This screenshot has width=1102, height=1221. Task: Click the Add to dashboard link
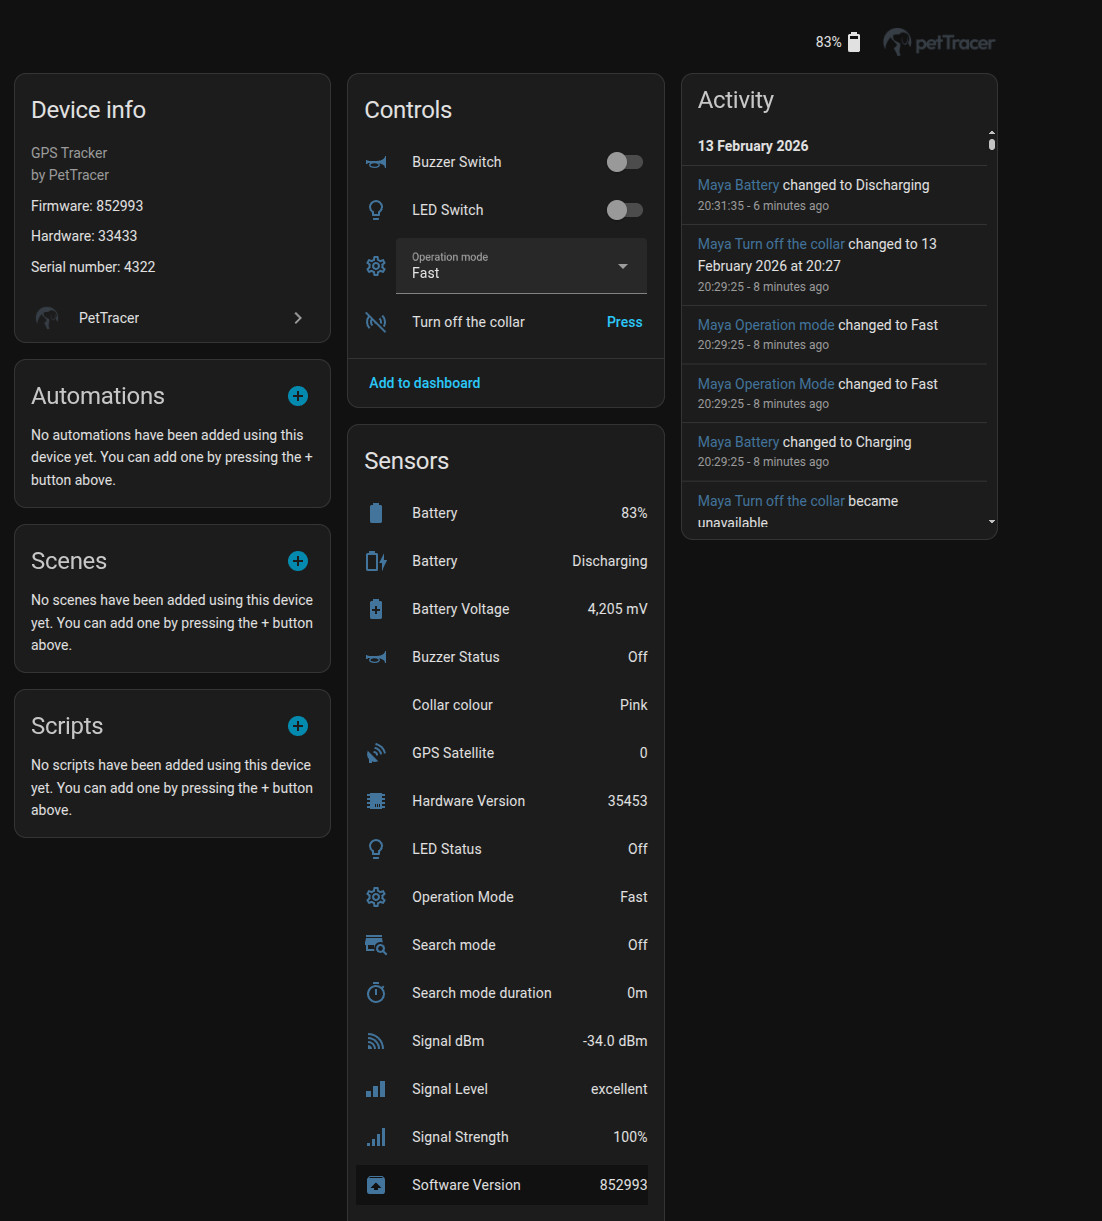tap(424, 383)
